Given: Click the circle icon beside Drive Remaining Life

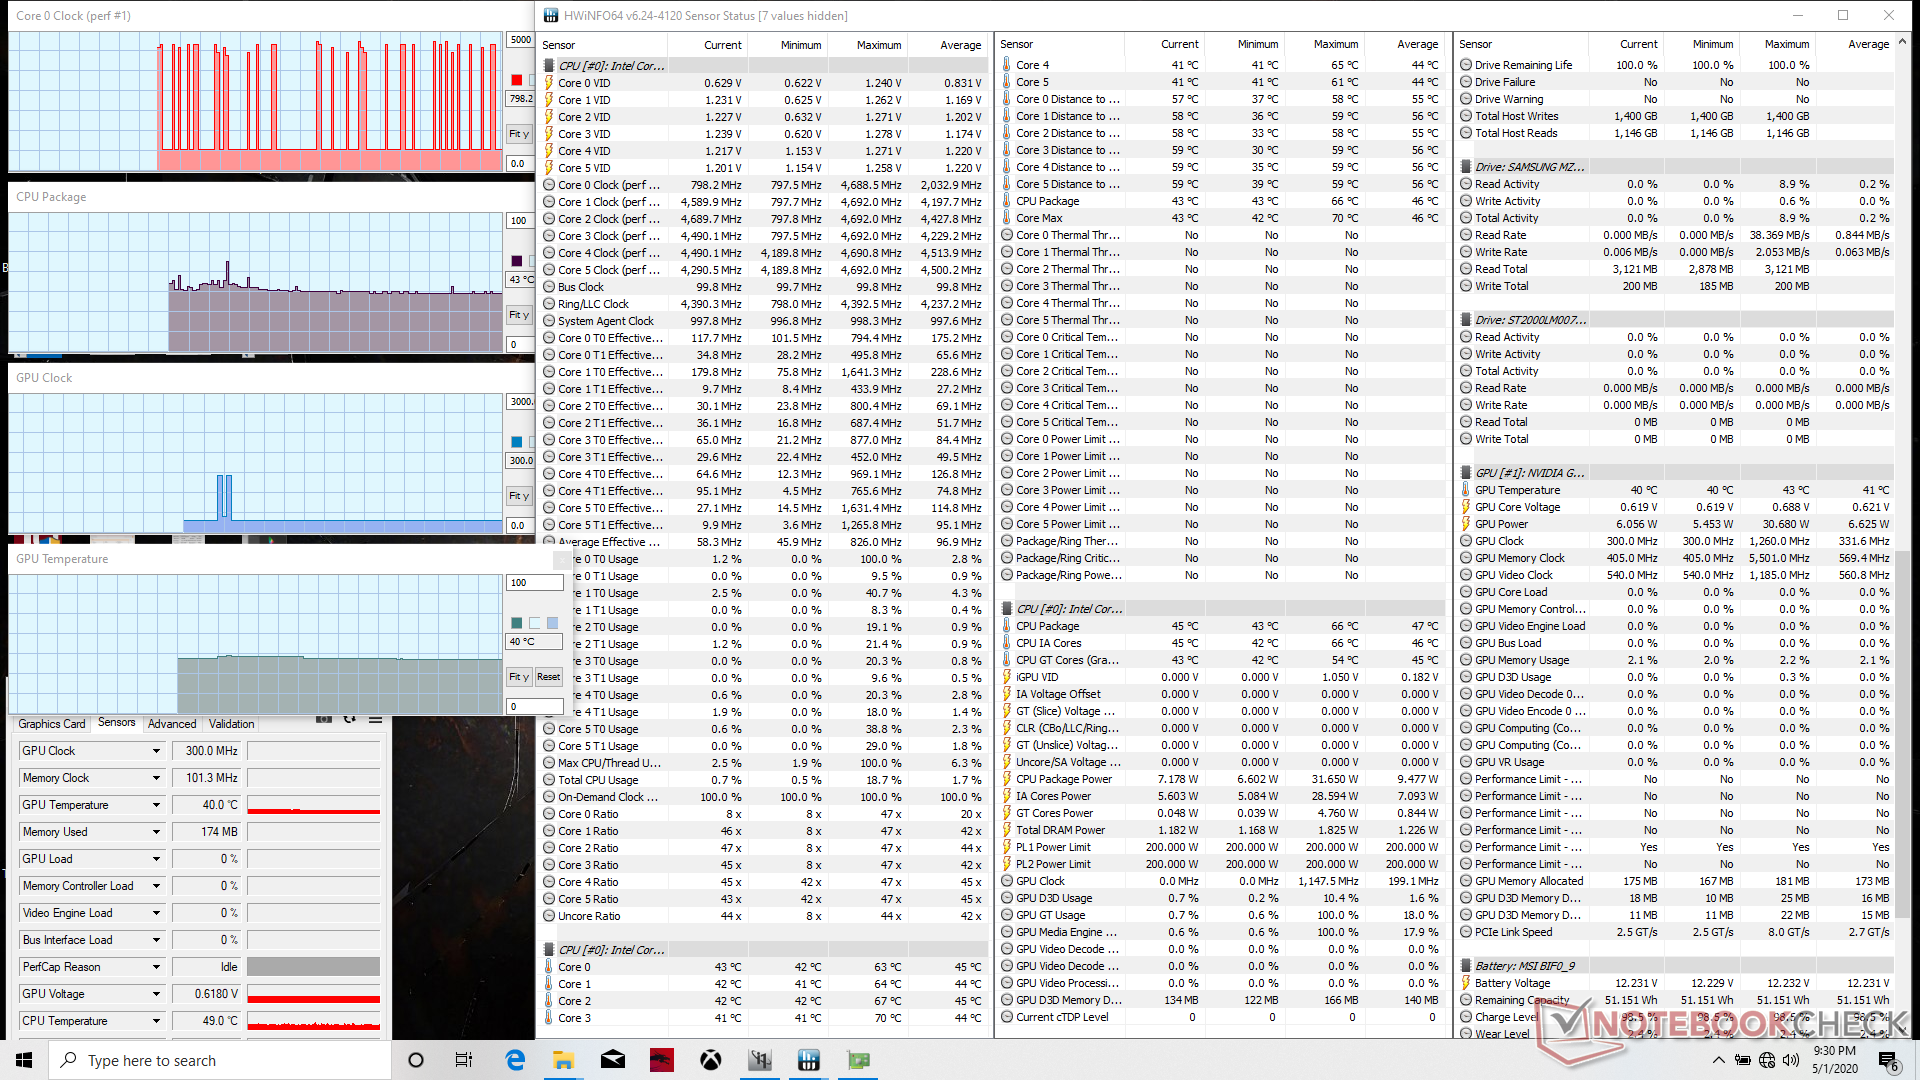Looking at the screenshot, I should pos(1465,65).
